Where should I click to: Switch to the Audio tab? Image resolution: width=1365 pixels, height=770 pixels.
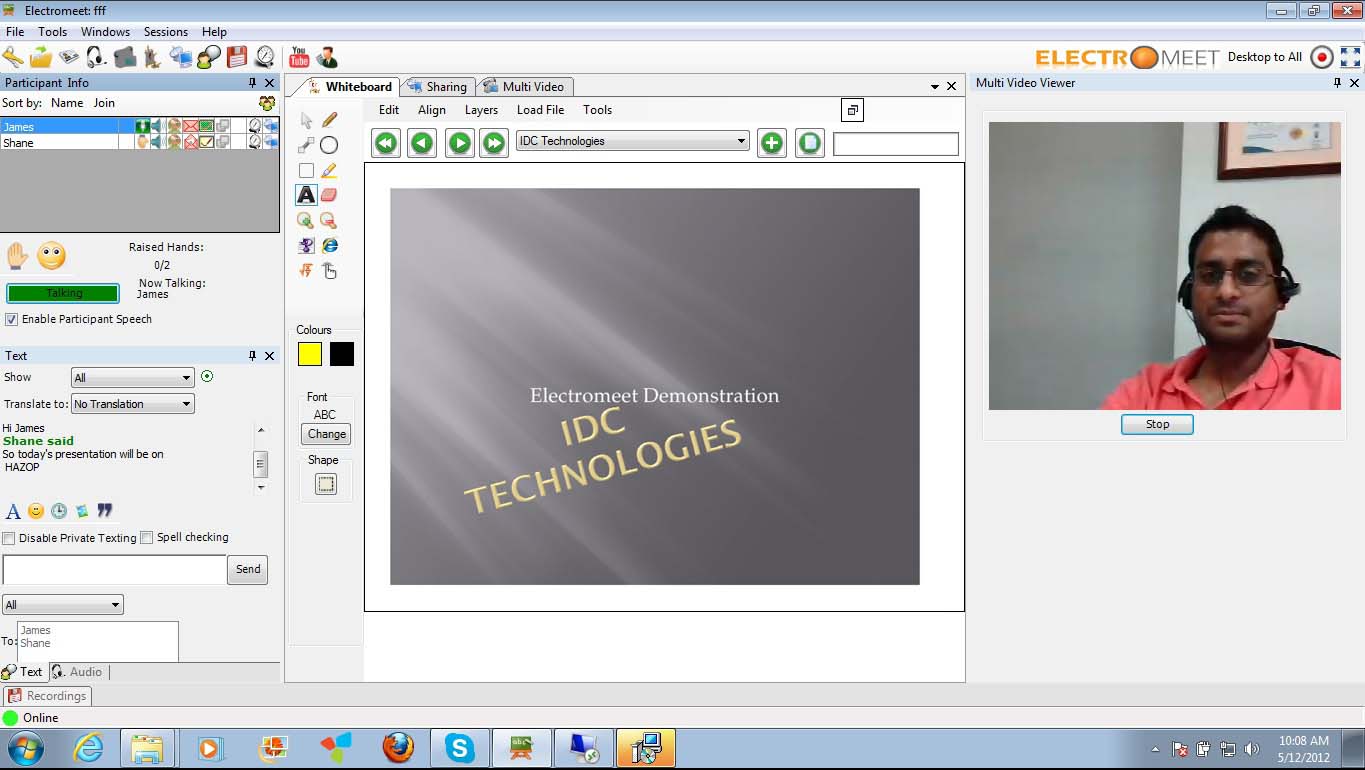click(77, 672)
